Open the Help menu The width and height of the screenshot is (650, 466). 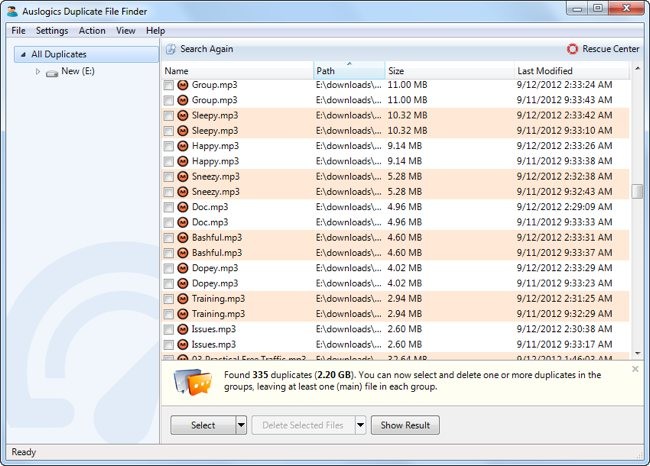[x=155, y=31]
